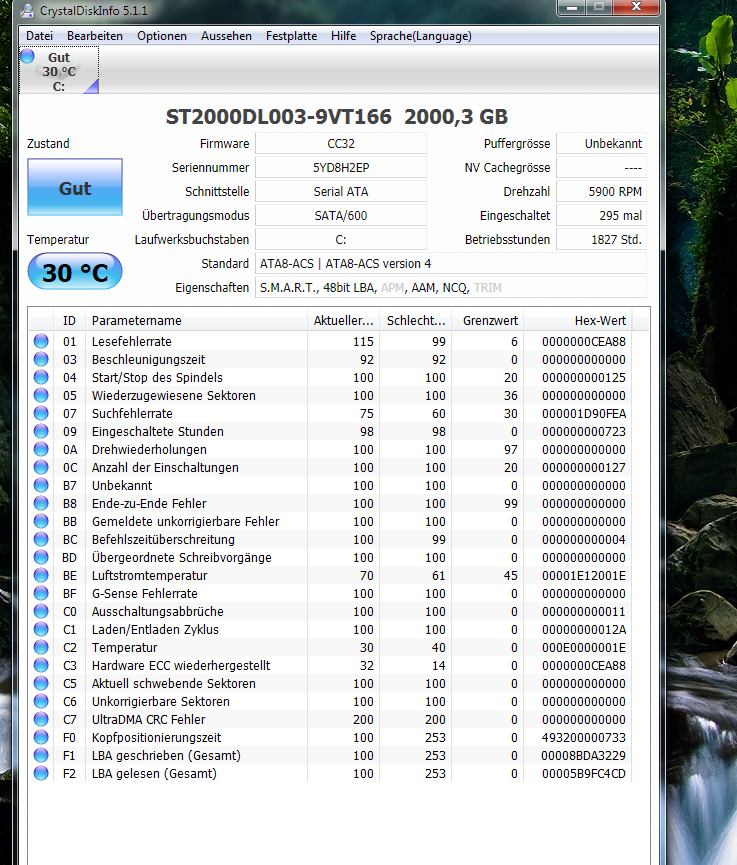This screenshot has width=737, height=865.
Task: Click status icon of LBA geschrieben (Gesamt) row
Action: [41, 755]
